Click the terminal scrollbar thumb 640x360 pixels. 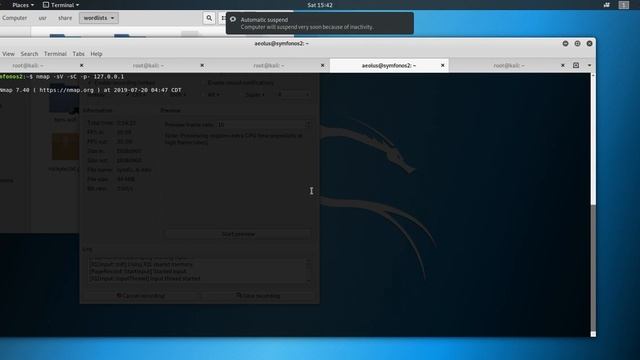[x=593, y=269]
